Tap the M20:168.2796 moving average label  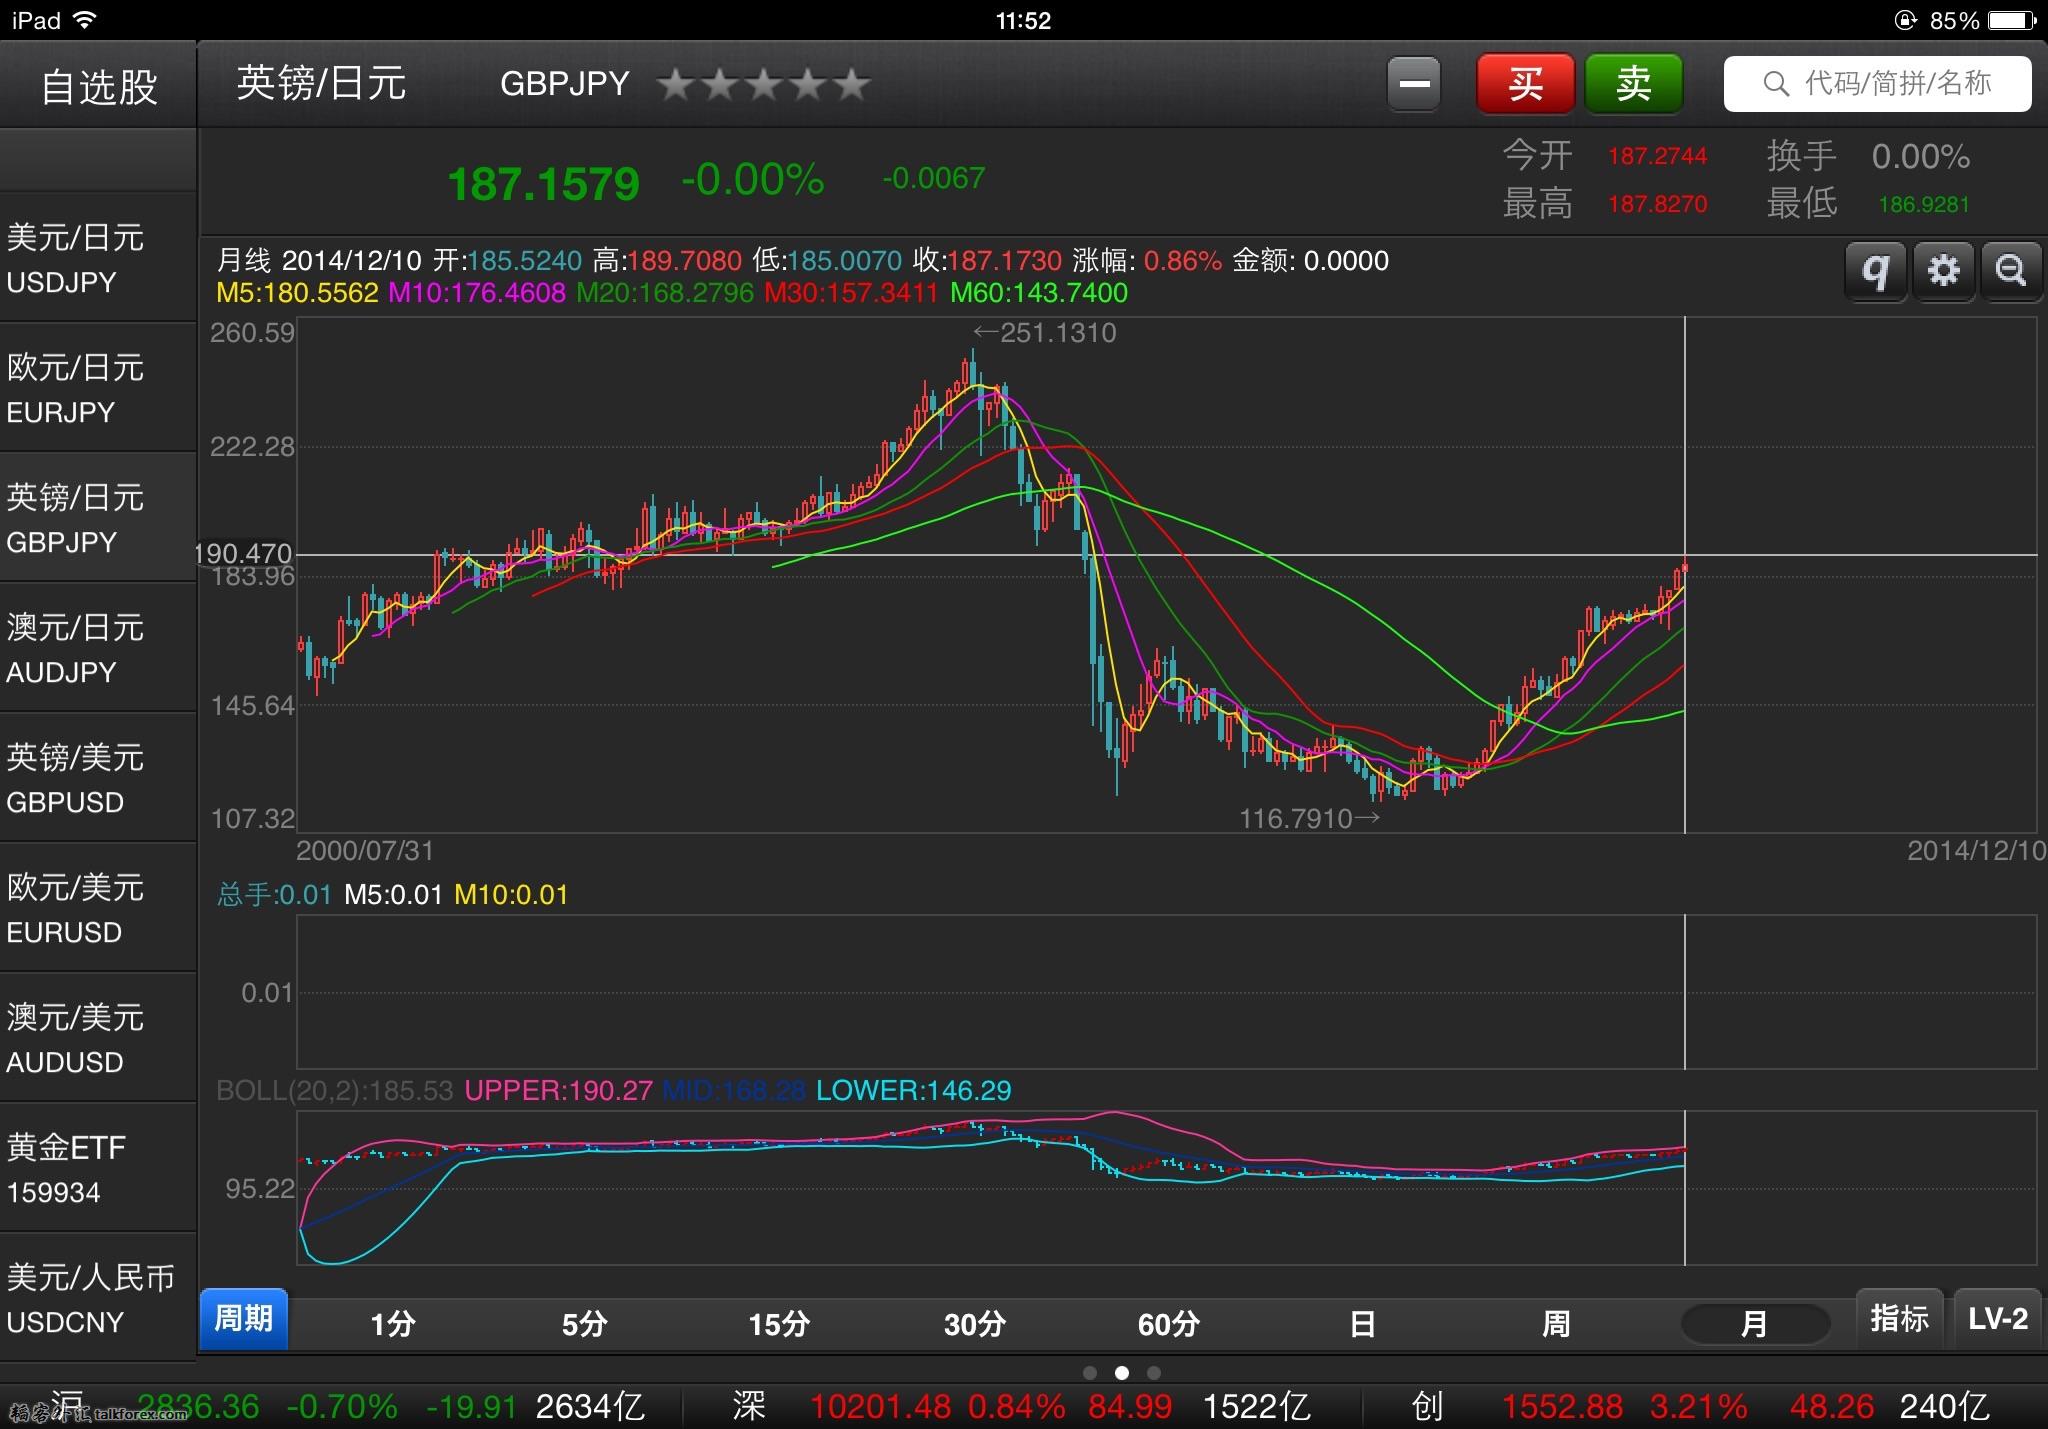tap(665, 293)
